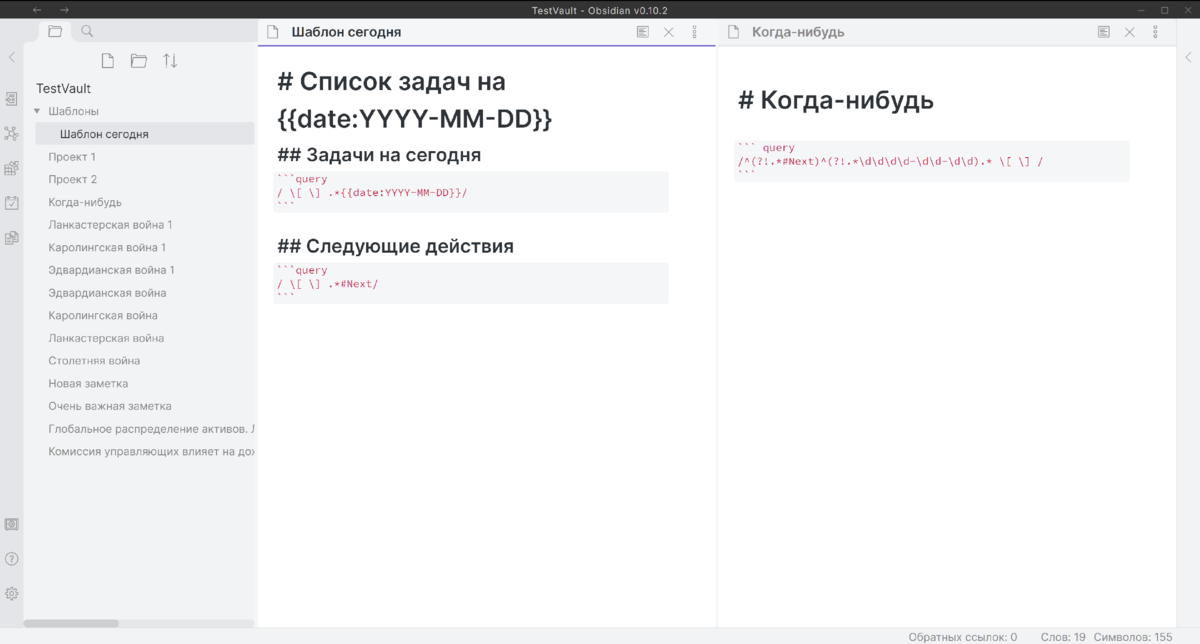Open the Шаблон сегодня note in the tree

coord(145,134)
